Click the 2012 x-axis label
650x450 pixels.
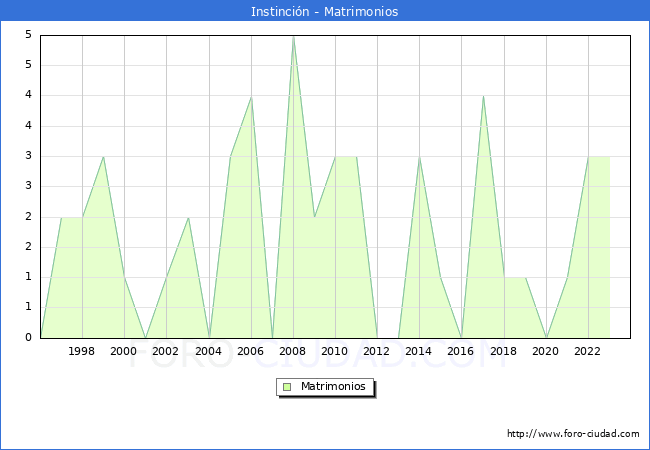[x=377, y=351]
